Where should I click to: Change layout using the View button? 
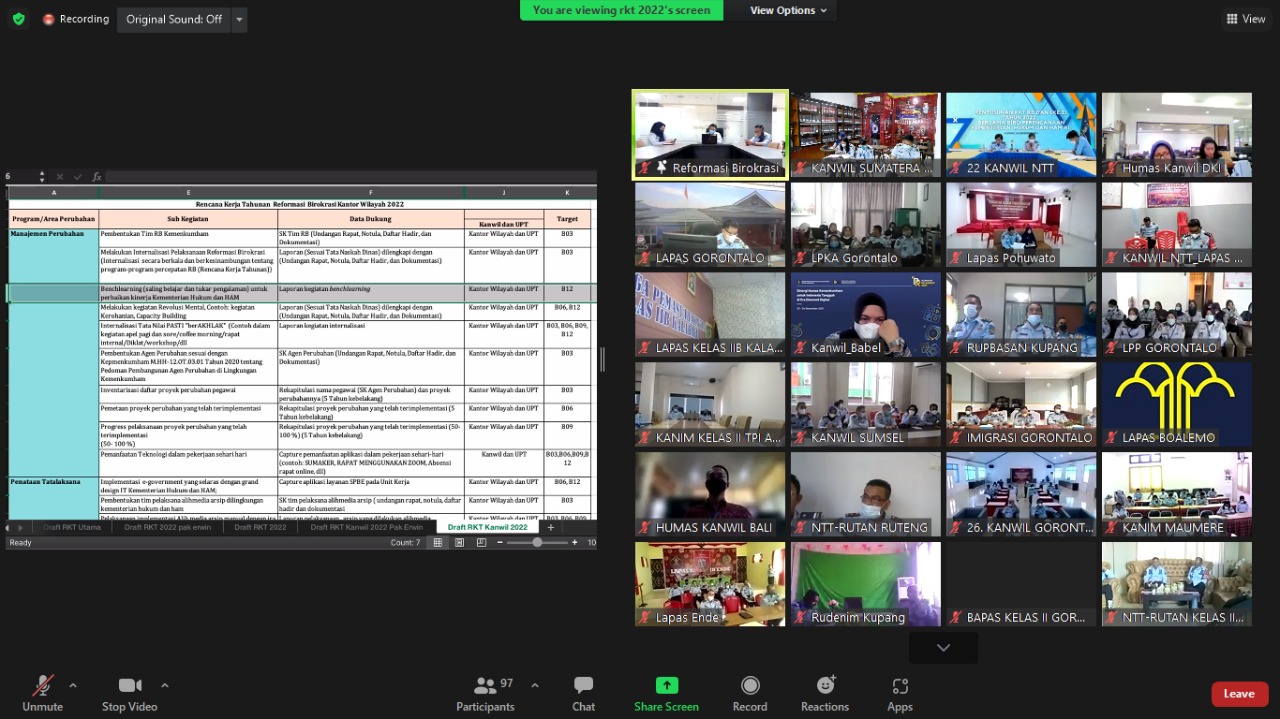(x=1246, y=19)
